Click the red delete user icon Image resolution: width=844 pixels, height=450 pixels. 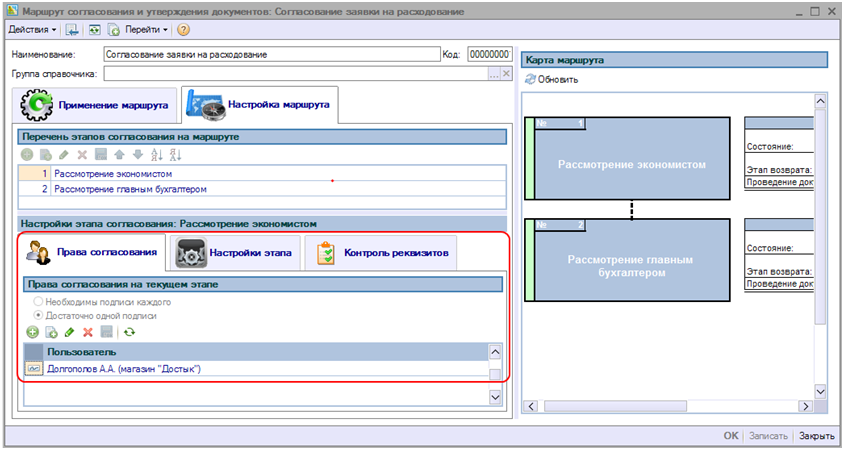point(87,331)
